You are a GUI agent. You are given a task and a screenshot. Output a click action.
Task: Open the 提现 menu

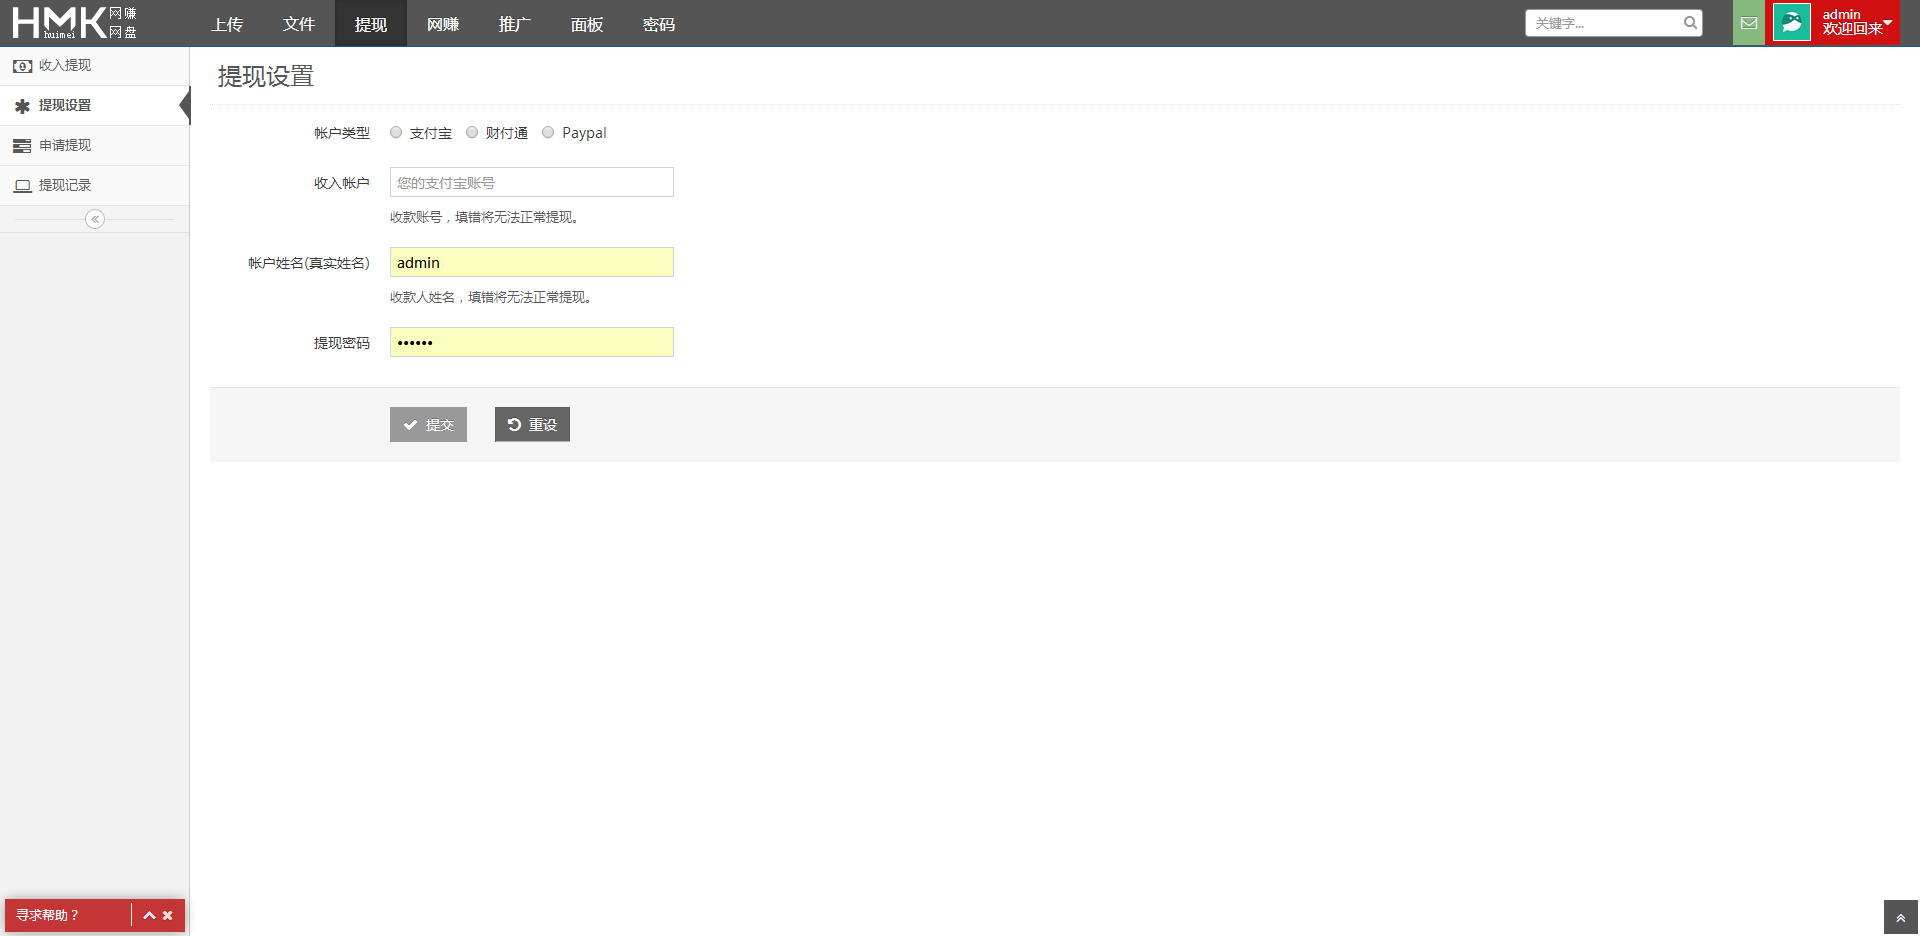(x=371, y=24)
